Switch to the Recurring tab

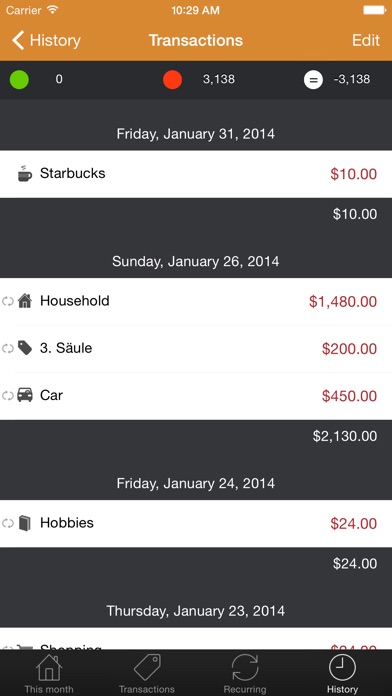(245, 674)
